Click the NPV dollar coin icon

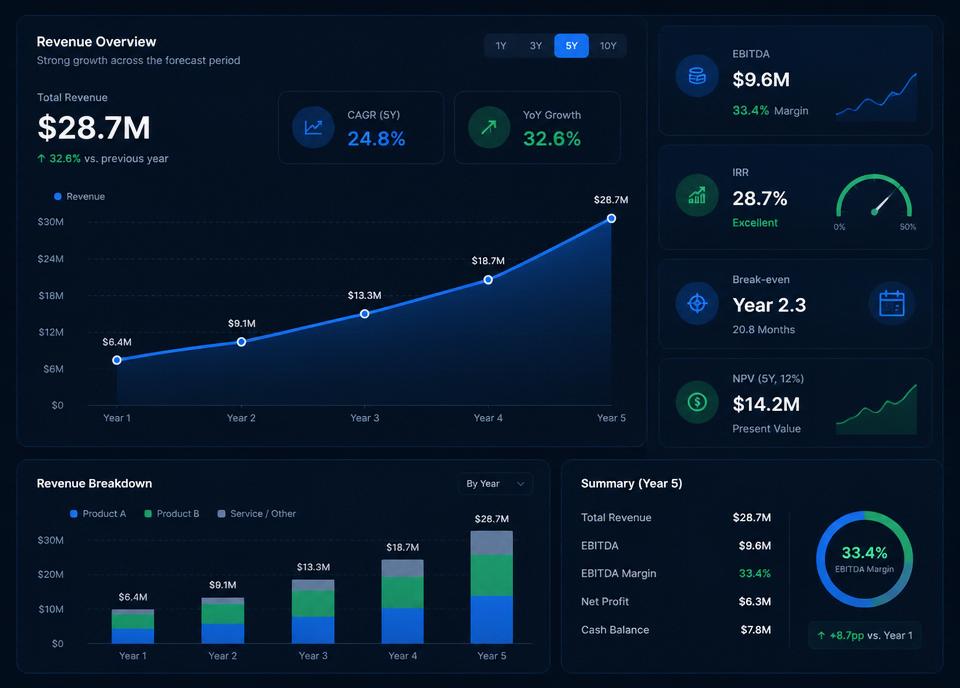click(x=697, y=402)
